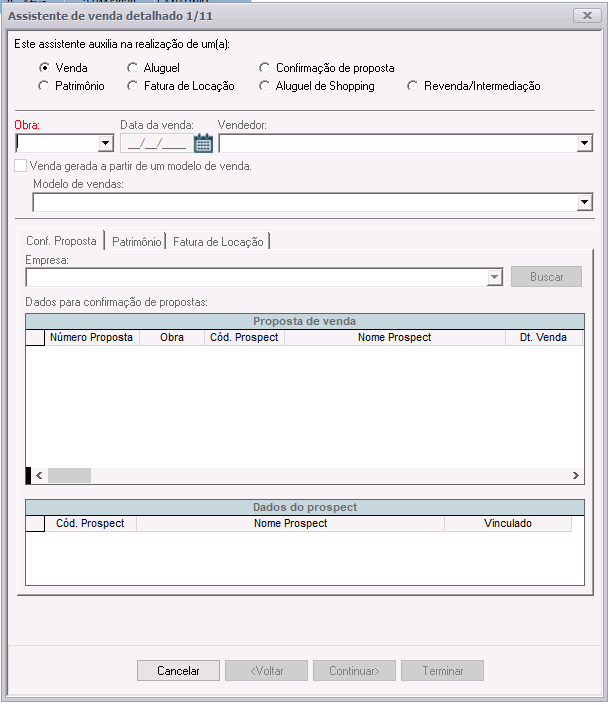The width and height of the screenshot is (608, 705).
Task: Click Nome Prospect header in Dados do prospect
Action: coord(291,523)
